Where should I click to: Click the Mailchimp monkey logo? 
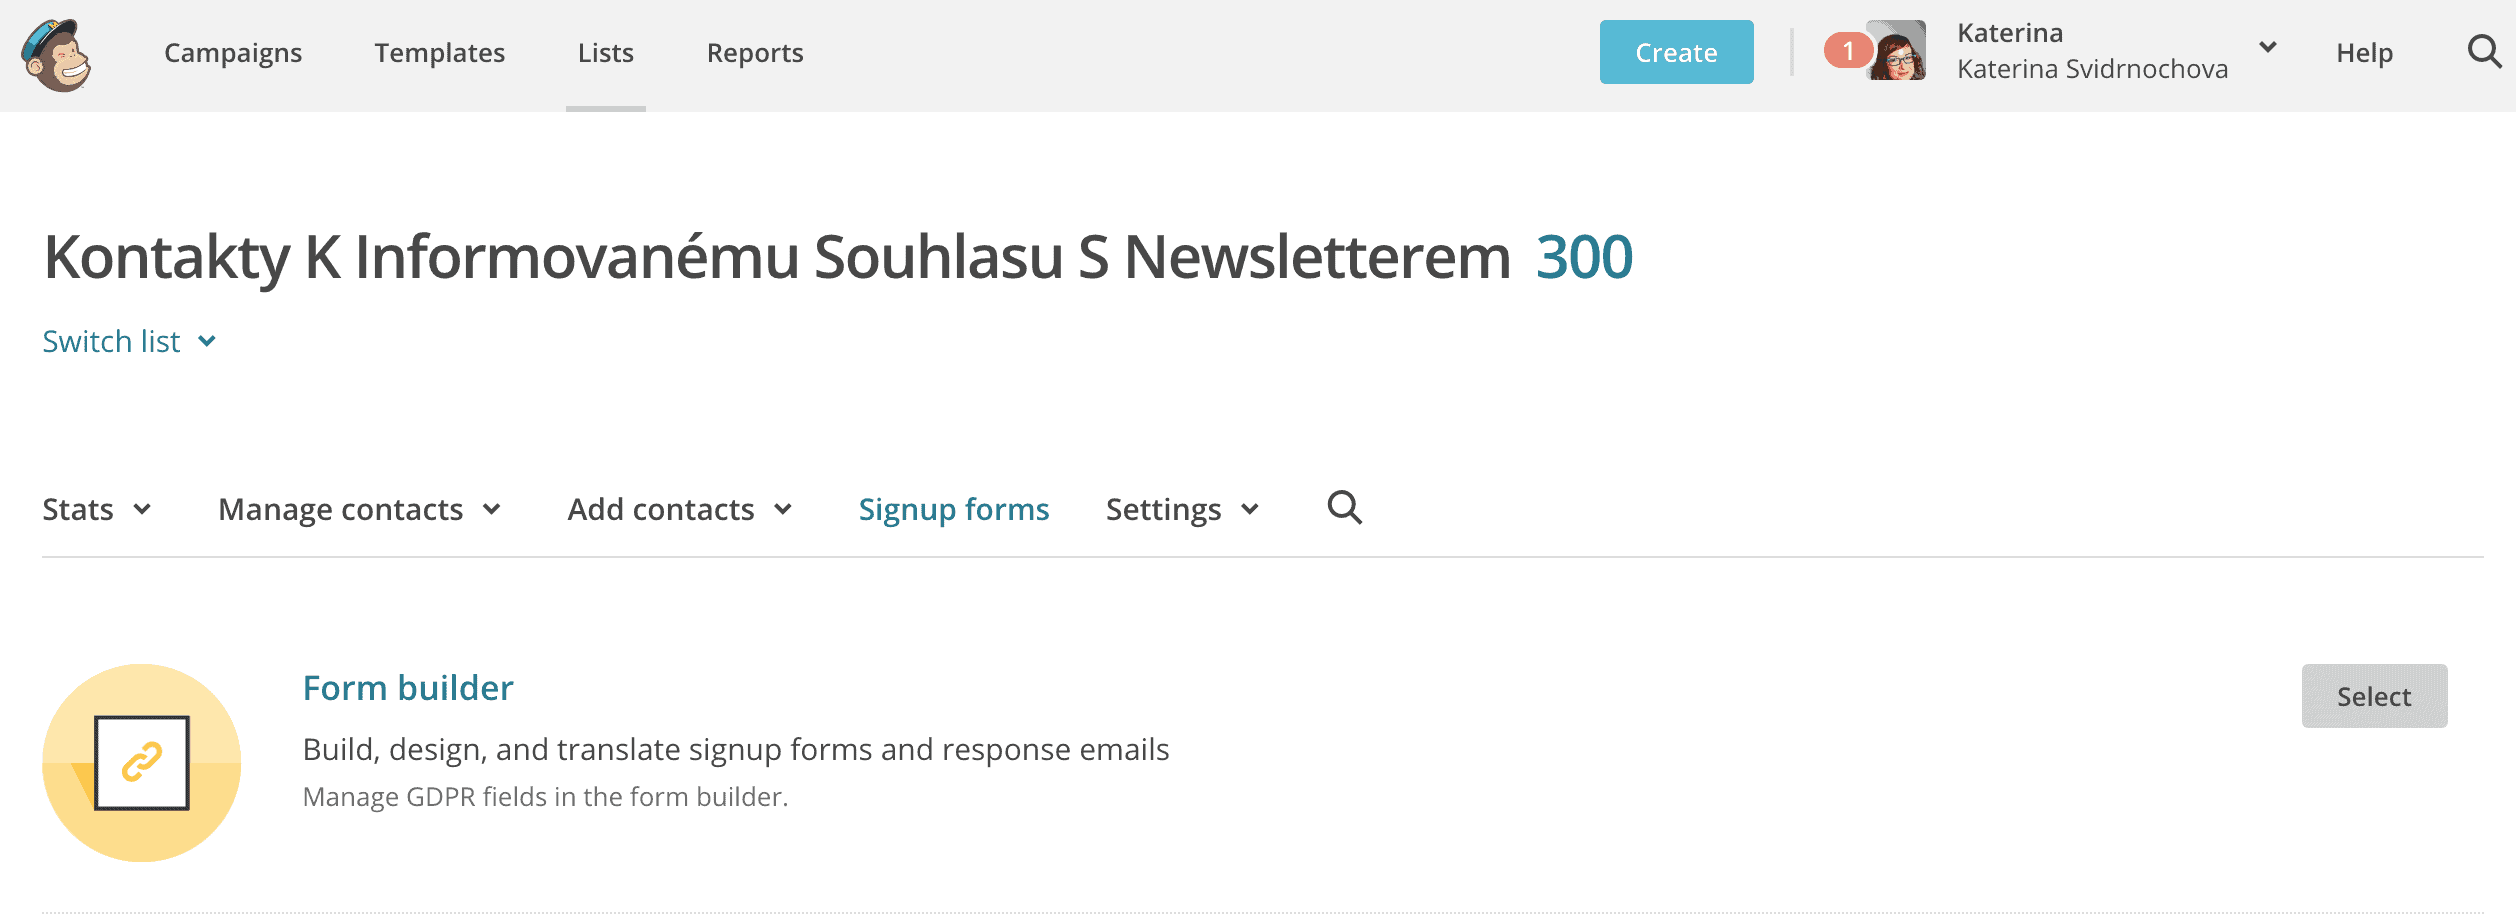(x=57, y=55)
